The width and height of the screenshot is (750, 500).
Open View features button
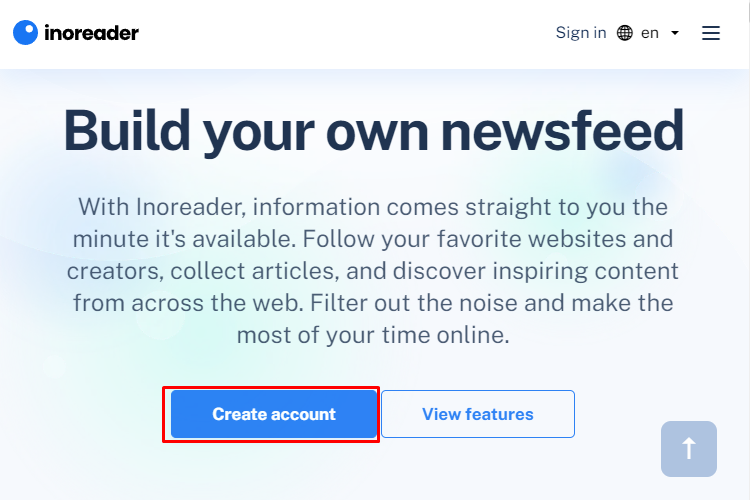coord(478,414)
